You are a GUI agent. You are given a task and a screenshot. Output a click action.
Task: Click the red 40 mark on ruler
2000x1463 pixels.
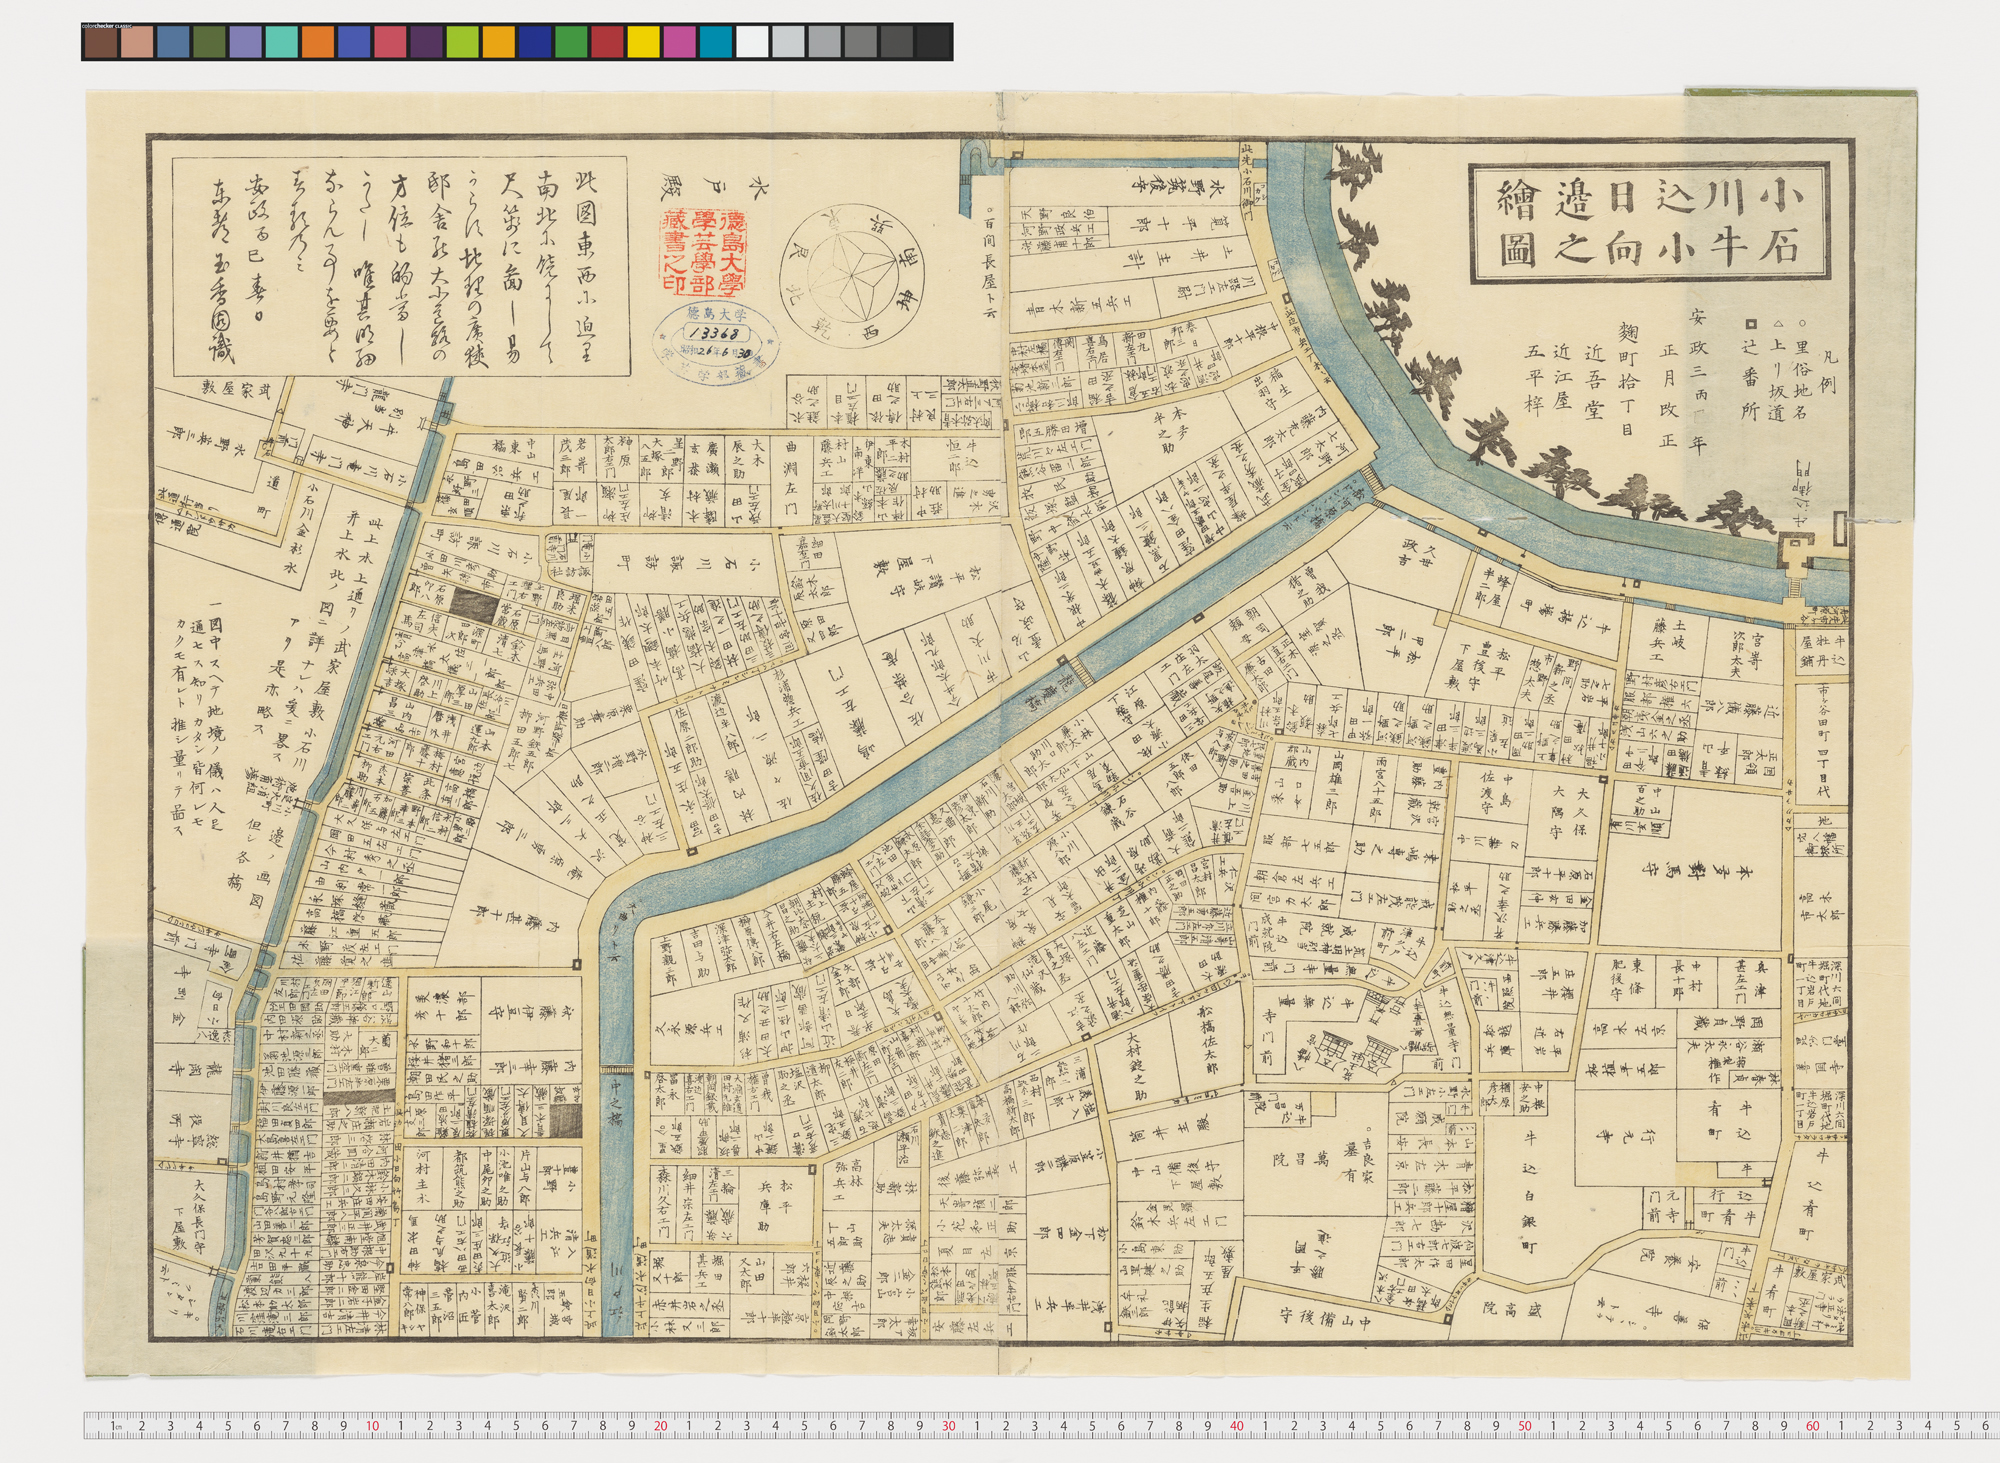click(x=1237, y=1427)
